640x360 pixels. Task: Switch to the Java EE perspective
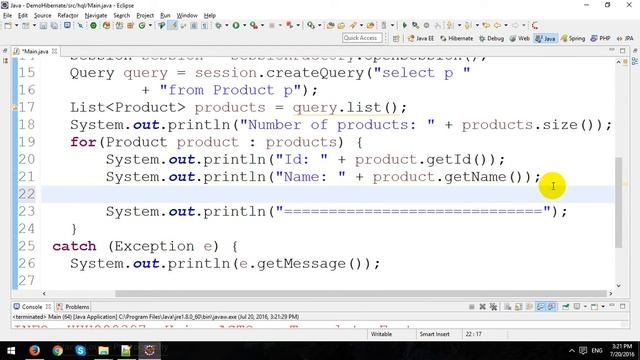pos(421,38)
